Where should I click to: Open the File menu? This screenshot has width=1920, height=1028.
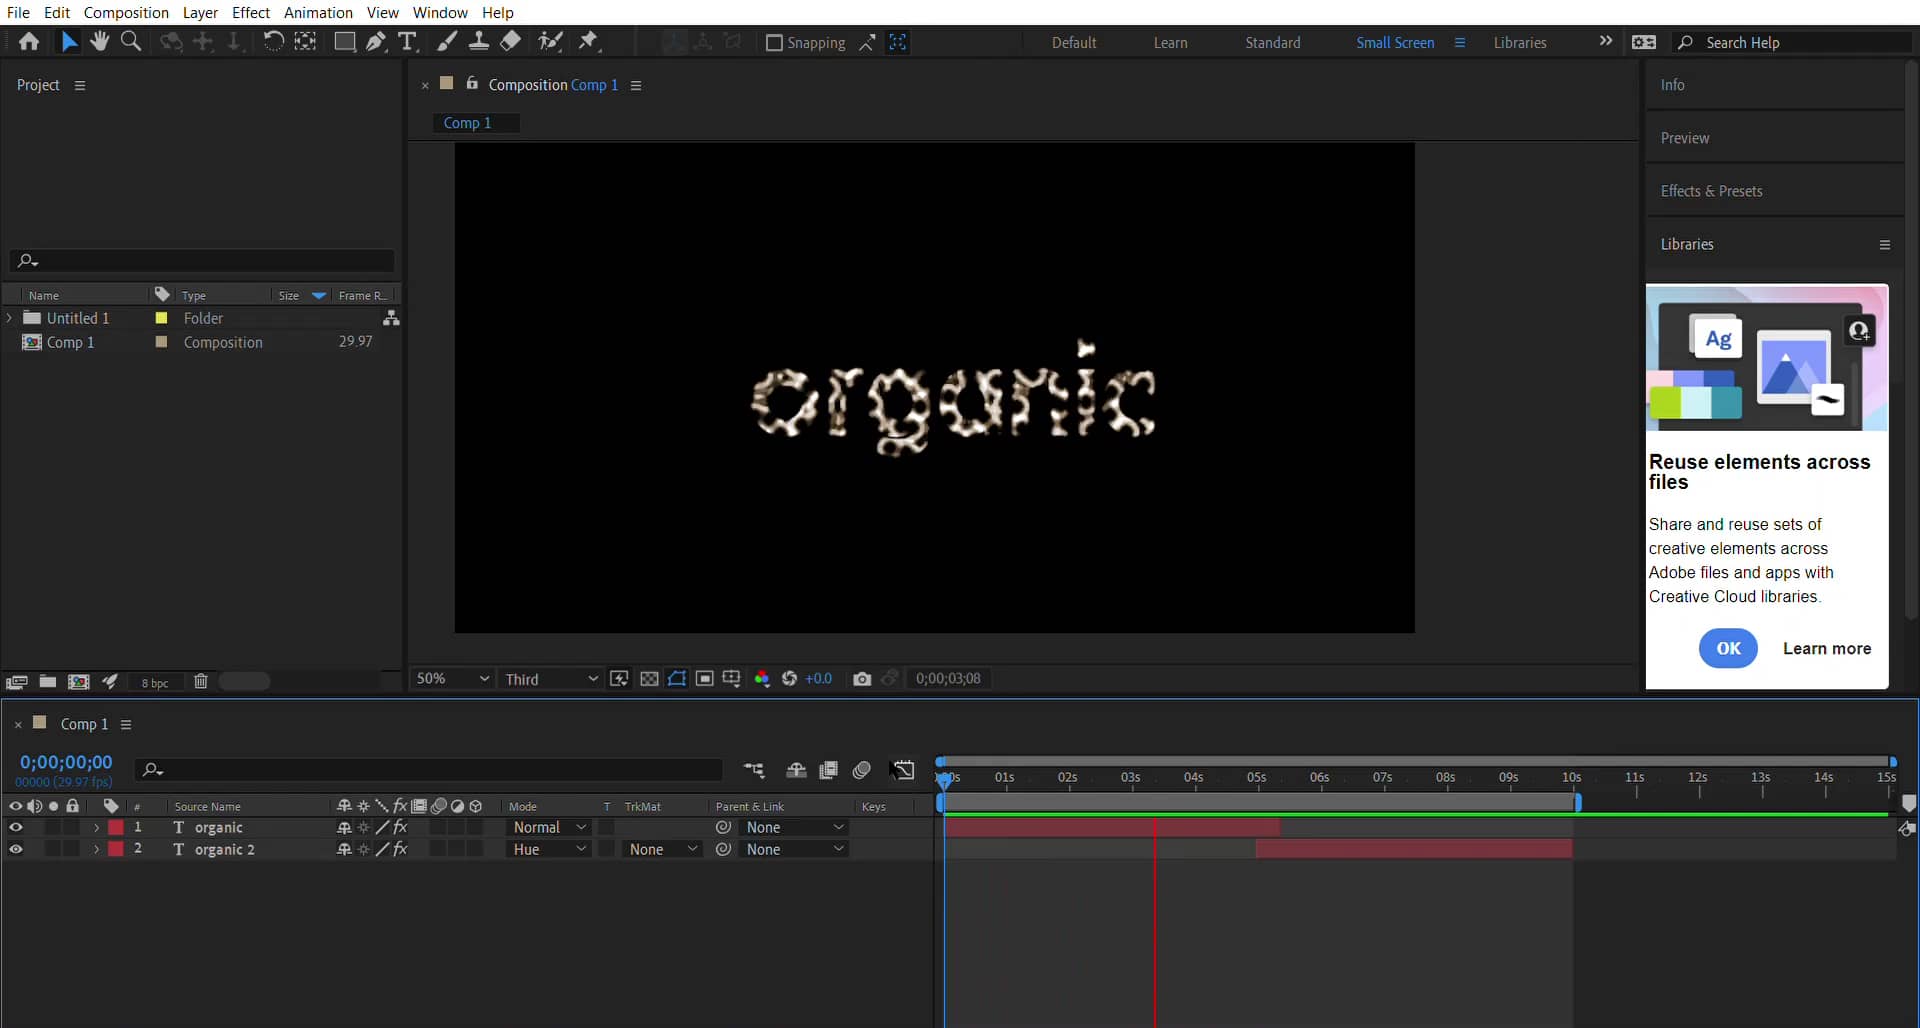click(18, 13)
